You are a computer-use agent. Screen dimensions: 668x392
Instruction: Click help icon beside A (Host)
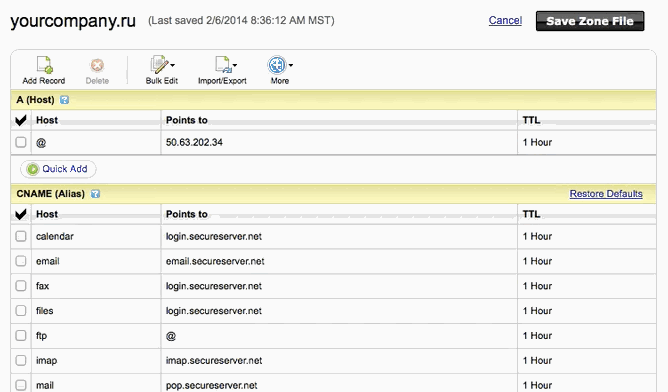click(x=64, y=100)
